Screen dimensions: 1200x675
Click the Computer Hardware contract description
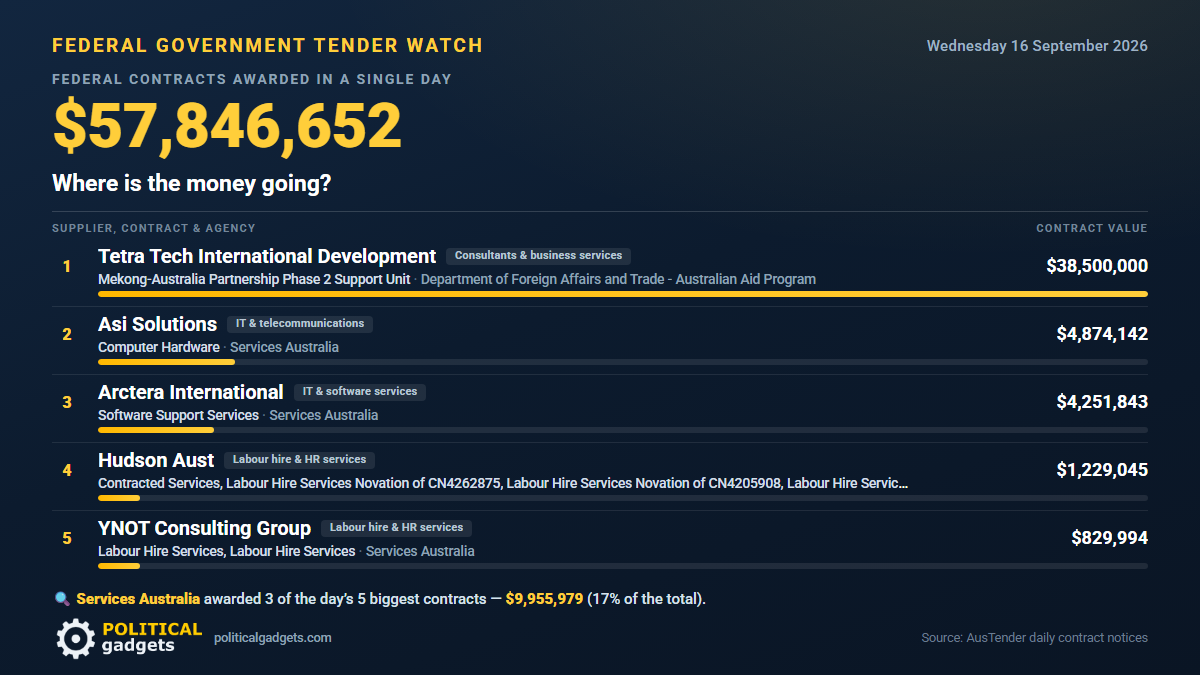click(x=159, y=348)
